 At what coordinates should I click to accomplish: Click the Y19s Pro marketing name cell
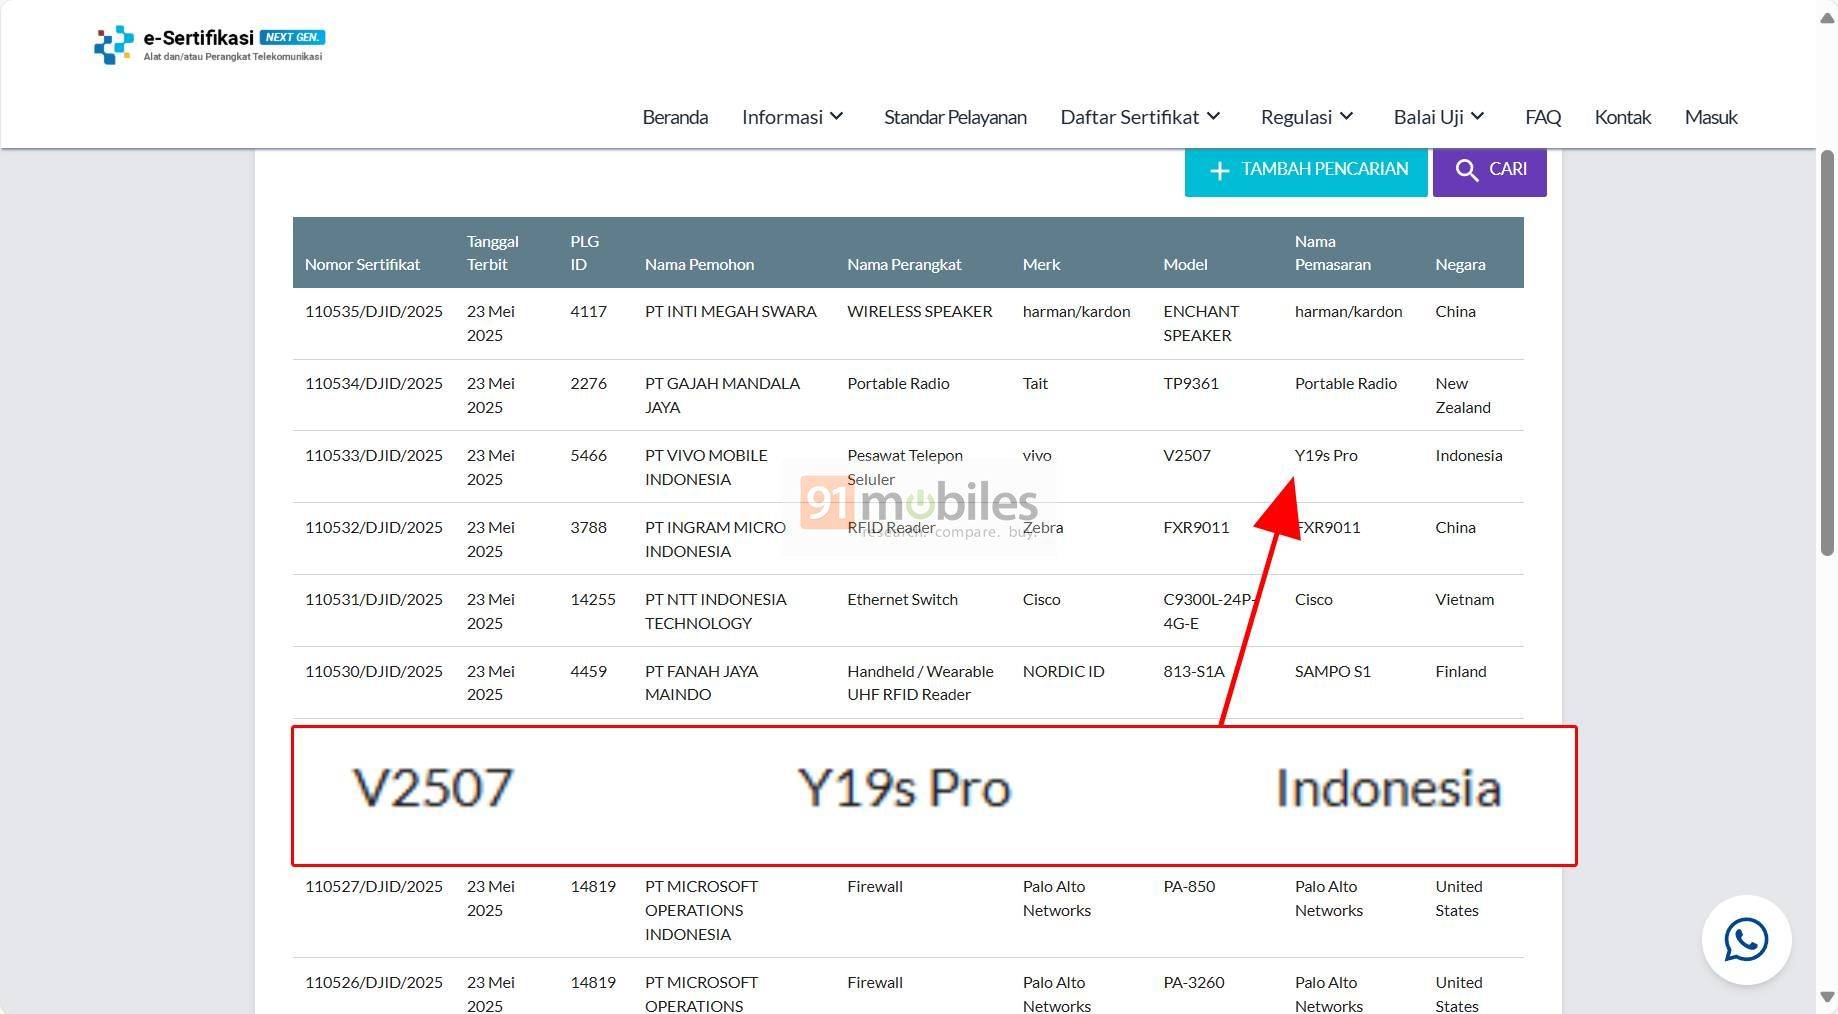(x=1326, y=455)
